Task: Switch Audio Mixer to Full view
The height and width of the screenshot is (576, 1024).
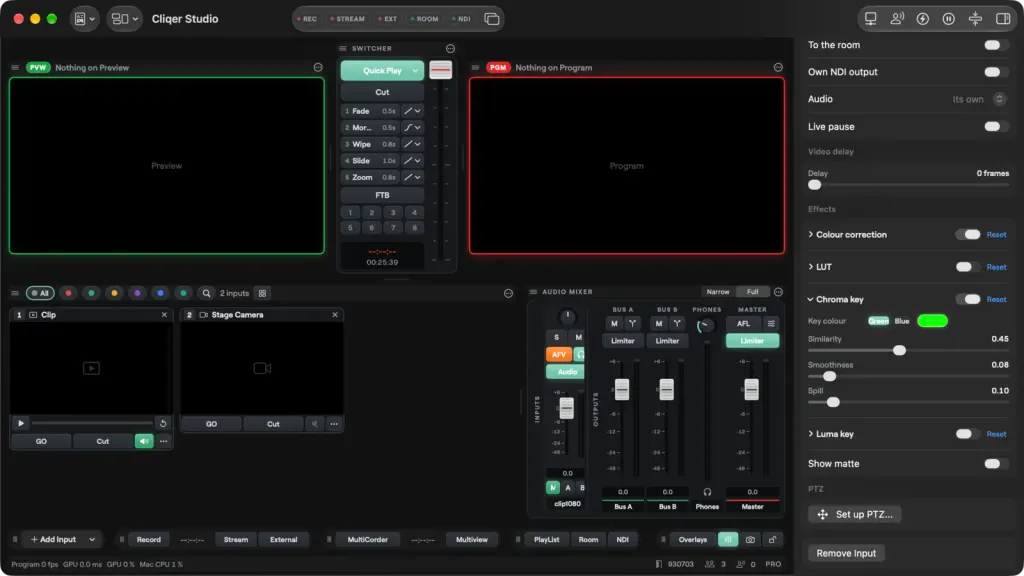Action: [x=752, y=292]
